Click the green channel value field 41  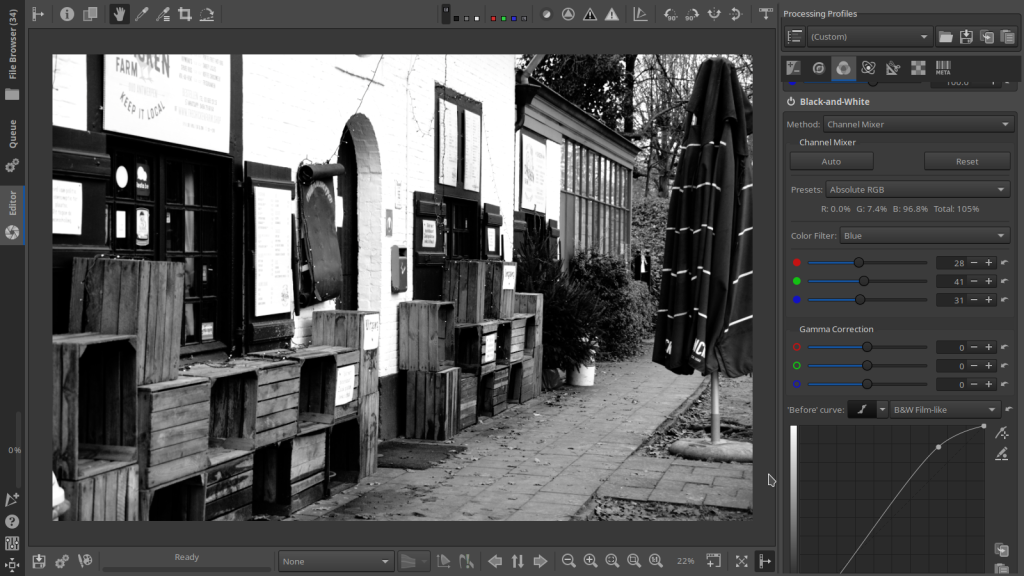951,281
